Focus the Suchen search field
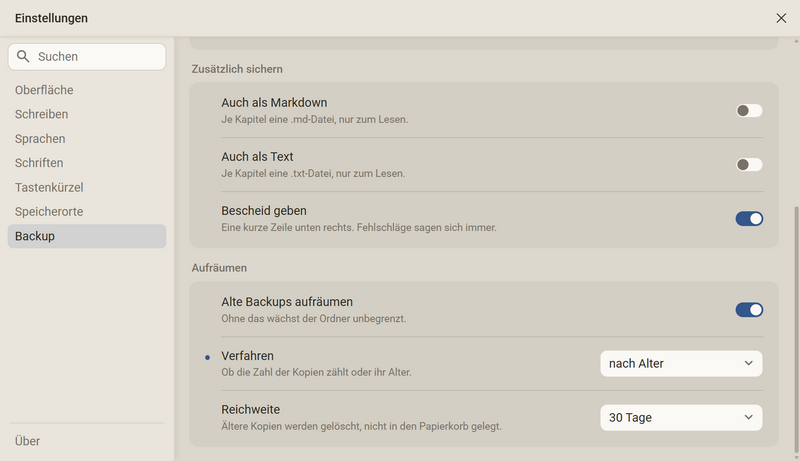 pos(87,57)
